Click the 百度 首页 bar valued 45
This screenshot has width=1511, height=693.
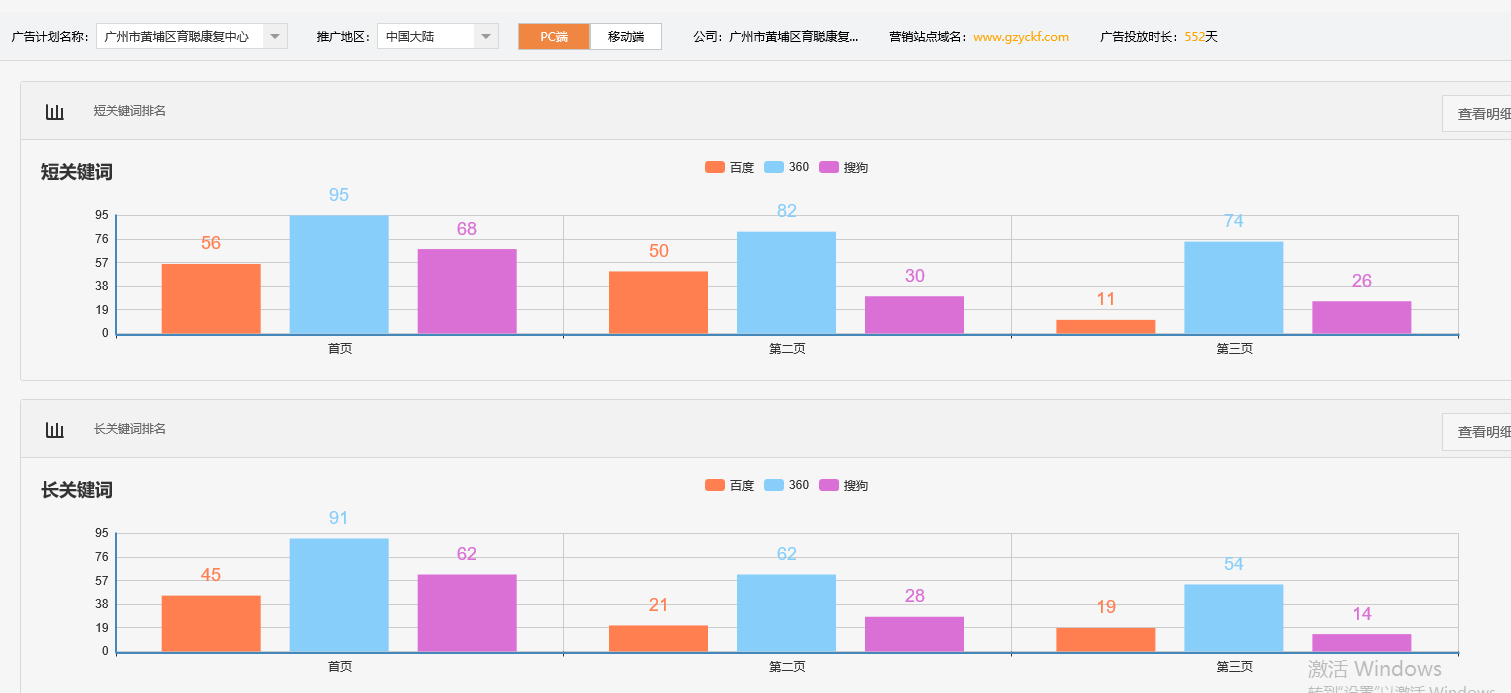211,624
